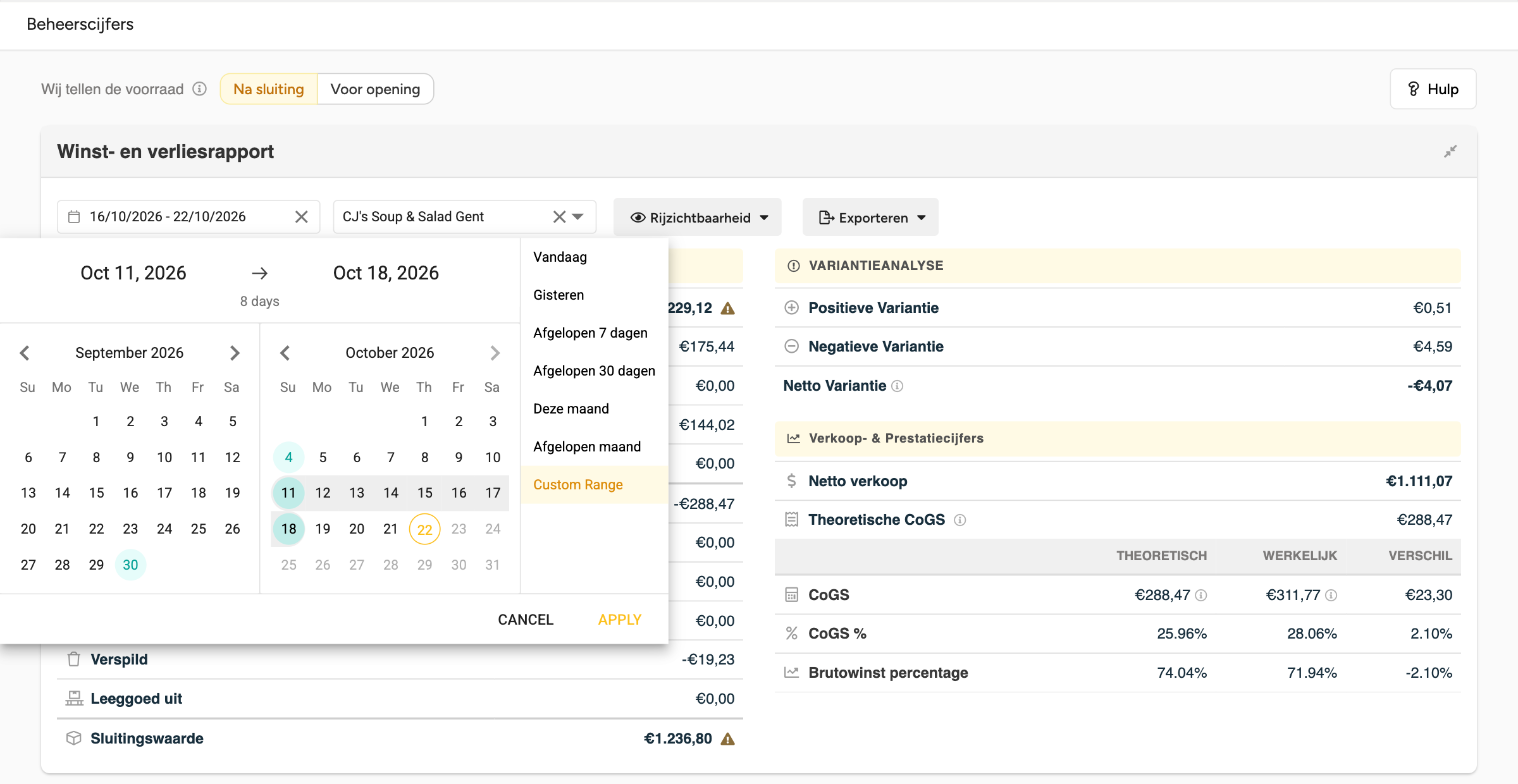Viewport: 1518px width, 784px height.
Task: Select 'Custom Range' option
Action: (x=594, y=485)
